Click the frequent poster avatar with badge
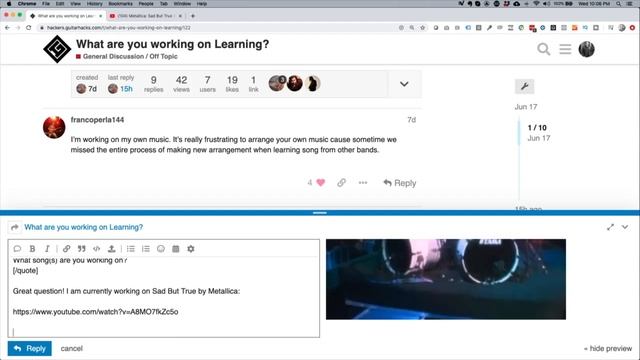Viewport: 640px width, 360px height. 277,84
